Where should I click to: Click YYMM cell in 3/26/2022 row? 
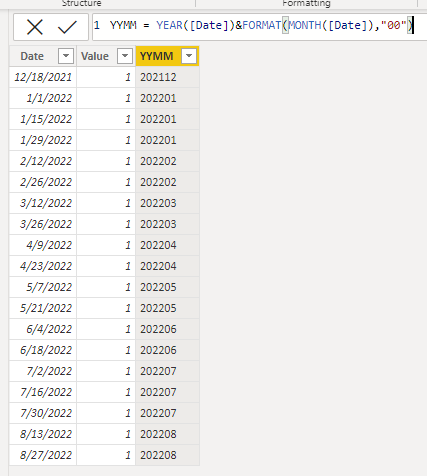pos(167,224)
